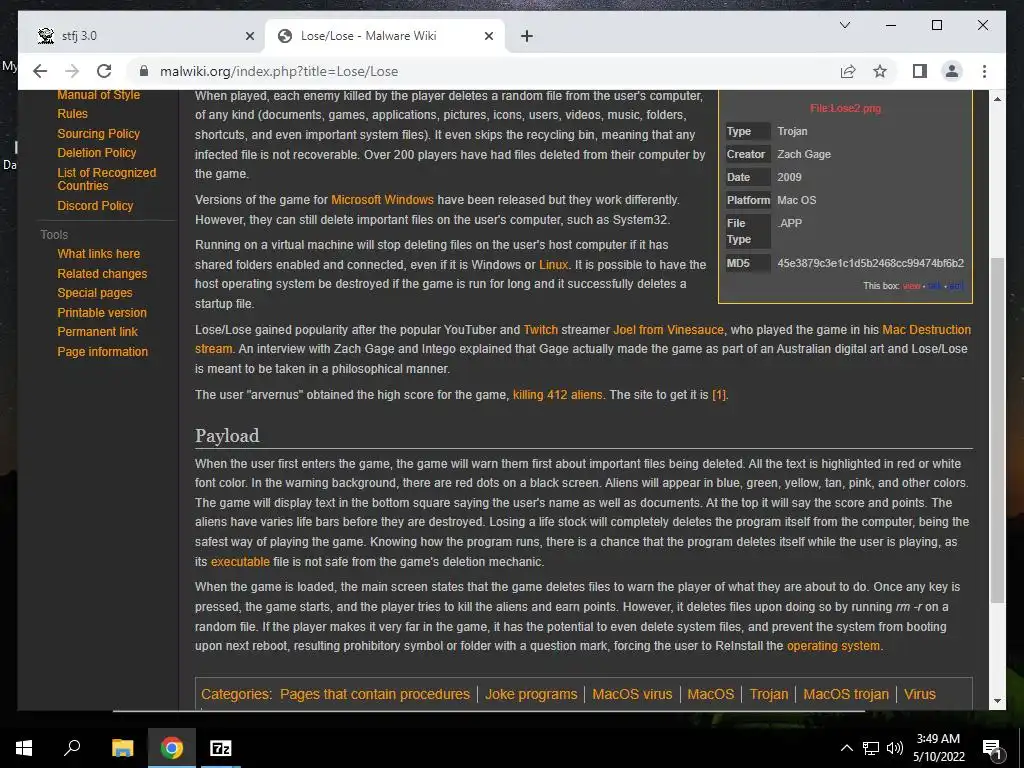
Task: Open 7-Zip from the taskbar
Action: 221,748
